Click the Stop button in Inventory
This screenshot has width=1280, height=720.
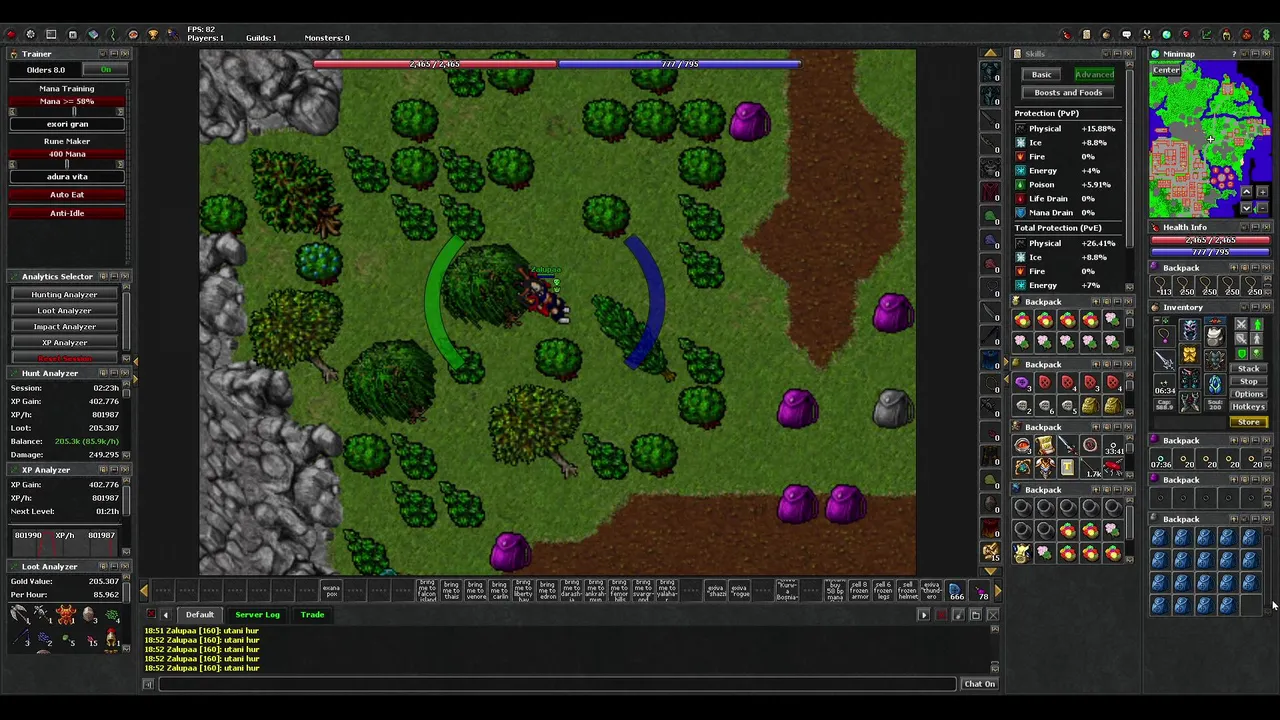[x=1248, y=382]
